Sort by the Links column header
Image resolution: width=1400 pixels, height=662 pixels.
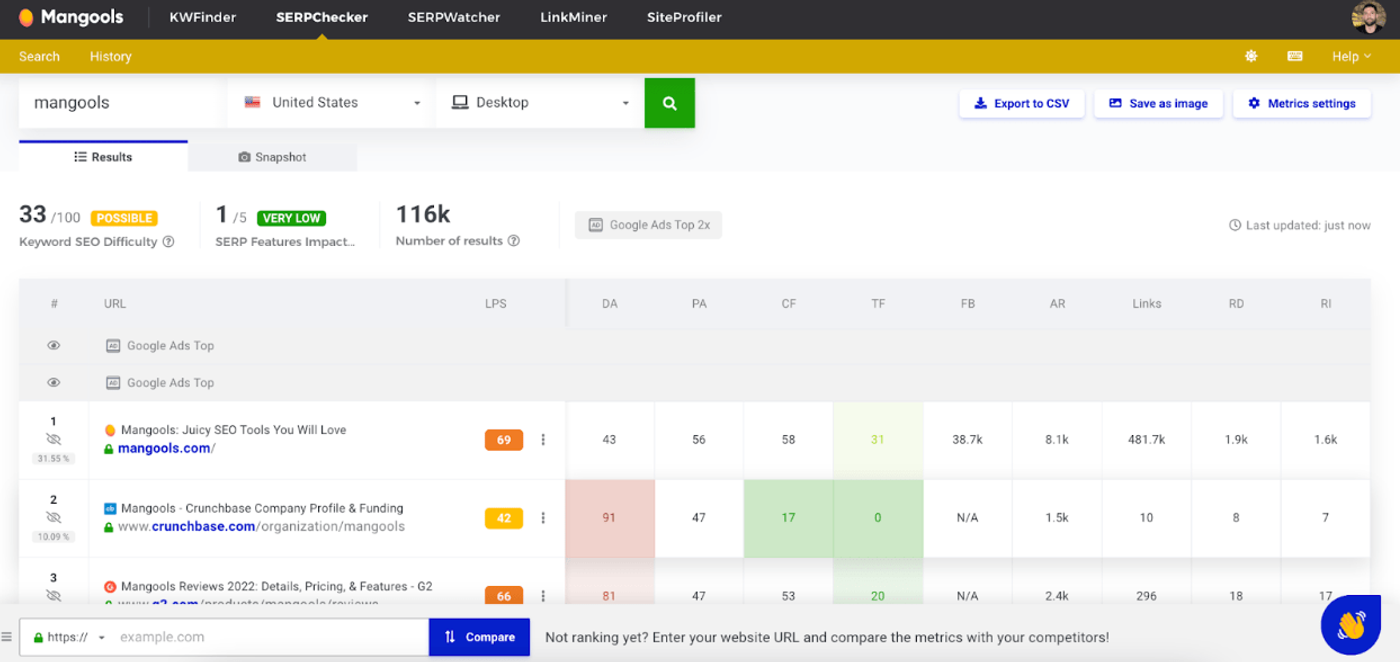(x=1147, y=304)
